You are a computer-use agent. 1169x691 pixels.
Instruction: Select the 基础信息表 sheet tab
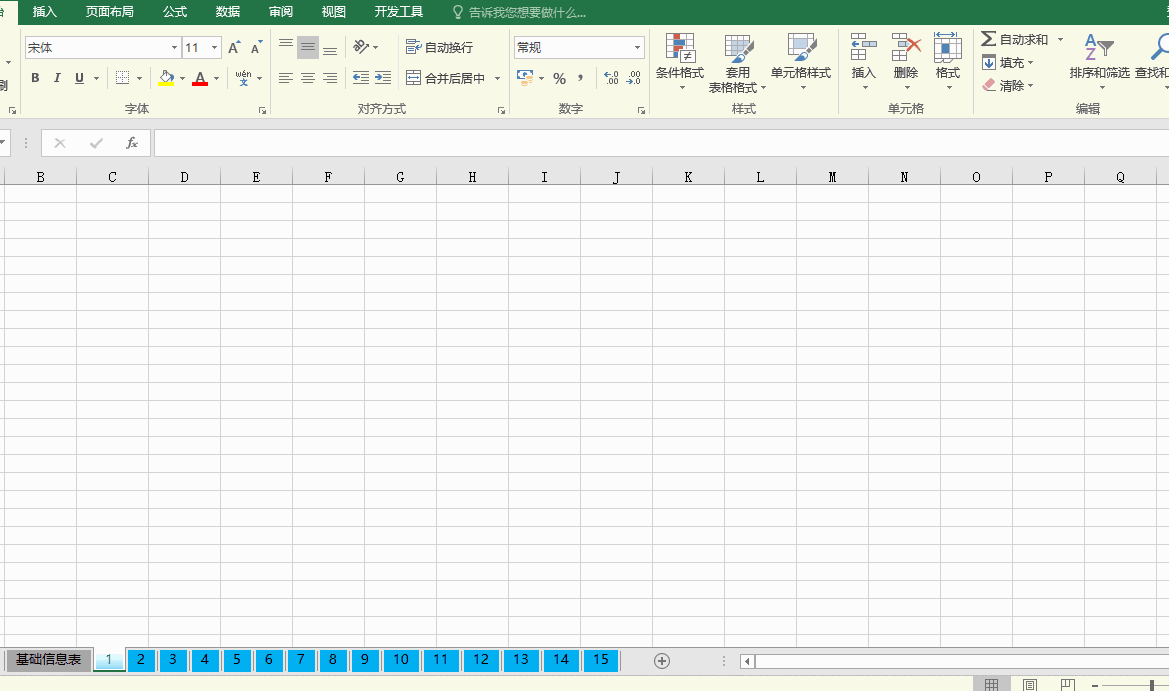point(48,660)
